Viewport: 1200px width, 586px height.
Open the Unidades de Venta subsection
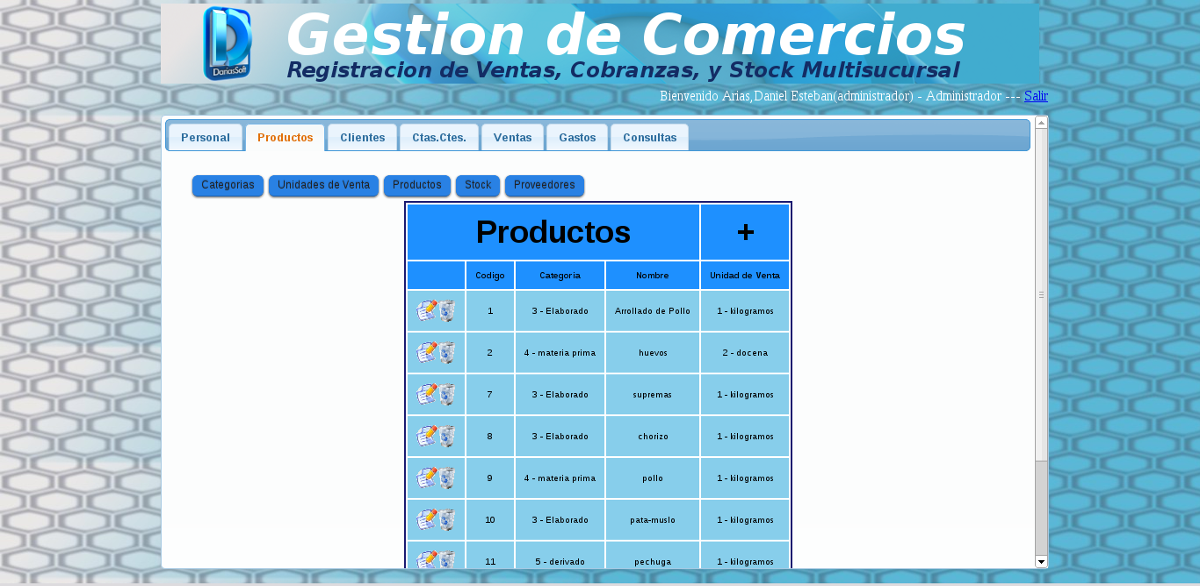[323, 185]
